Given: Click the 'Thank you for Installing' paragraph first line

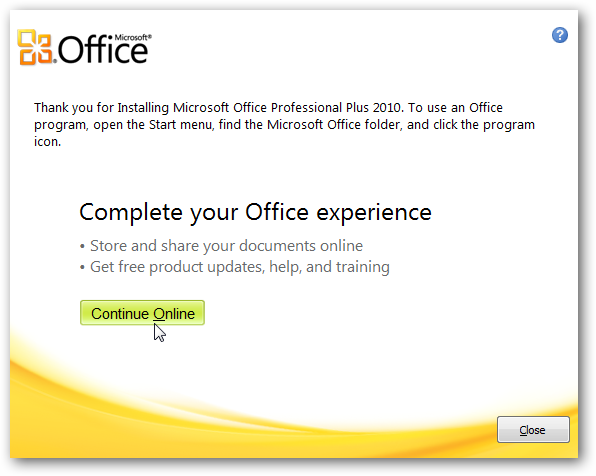Looking at the screenshot, I should (x=268, y=108).
